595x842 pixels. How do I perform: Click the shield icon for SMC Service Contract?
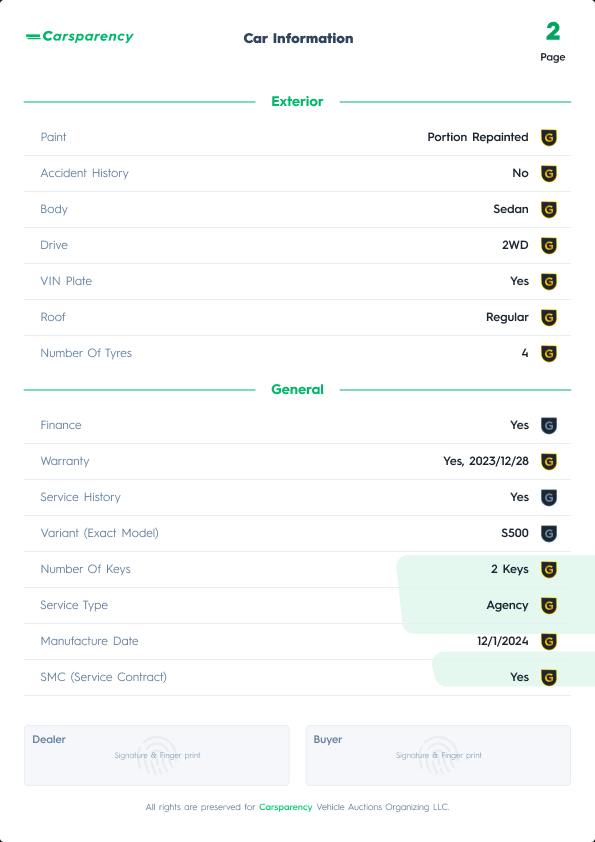[x=548, y=677]
